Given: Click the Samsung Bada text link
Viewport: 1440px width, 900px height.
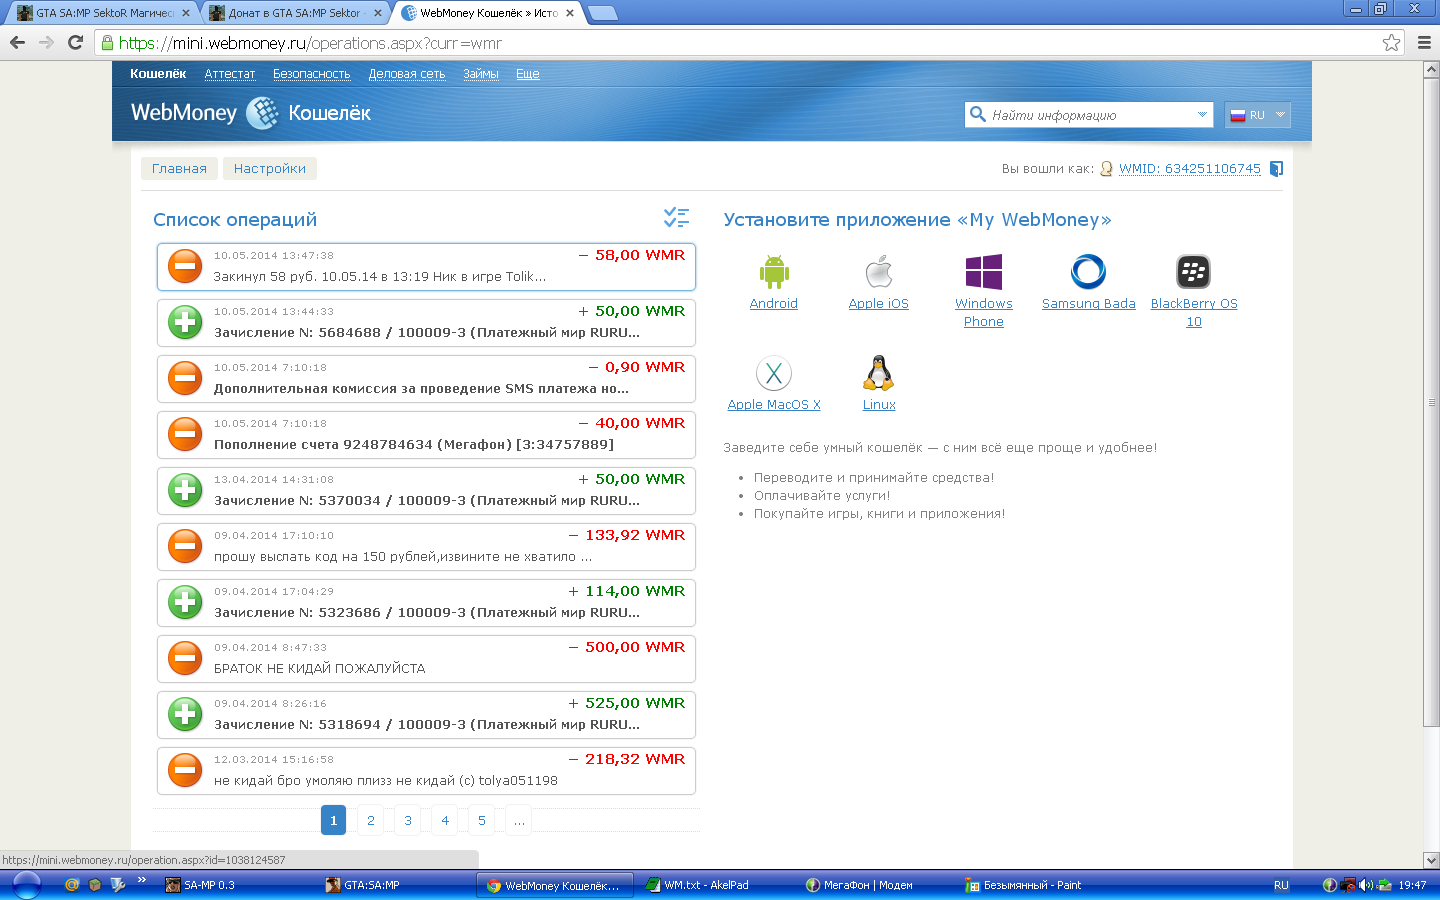Looking at the screenshot, I should (1088, 303).
